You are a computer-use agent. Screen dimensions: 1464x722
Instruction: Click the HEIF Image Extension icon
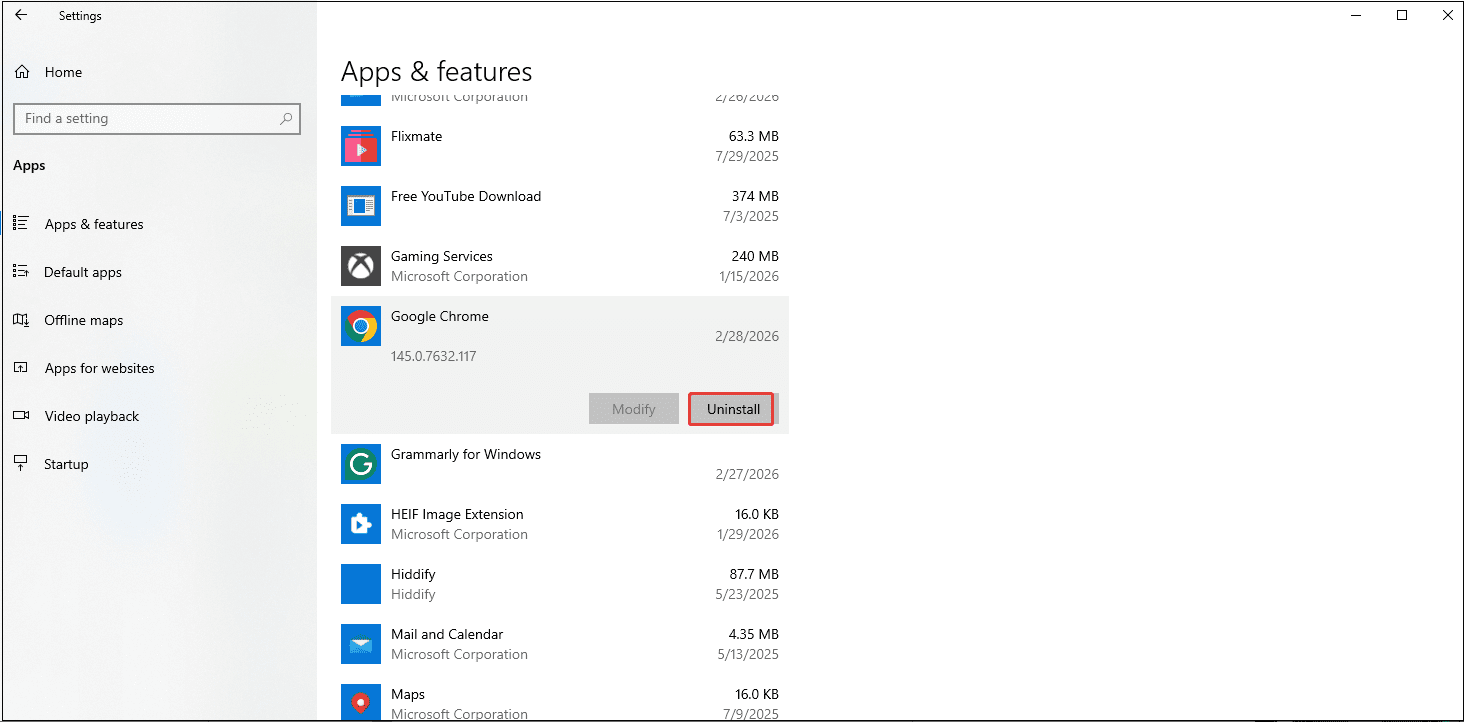360,524
